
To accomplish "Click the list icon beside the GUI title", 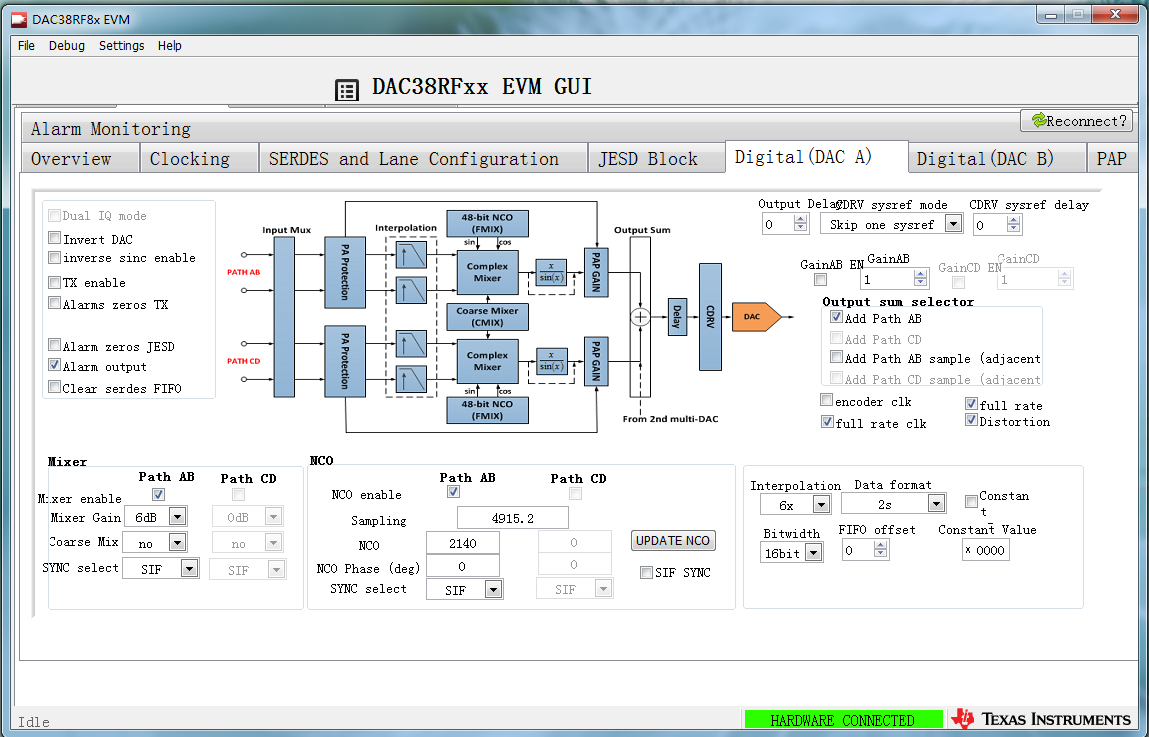I will (x=347, y=90).
